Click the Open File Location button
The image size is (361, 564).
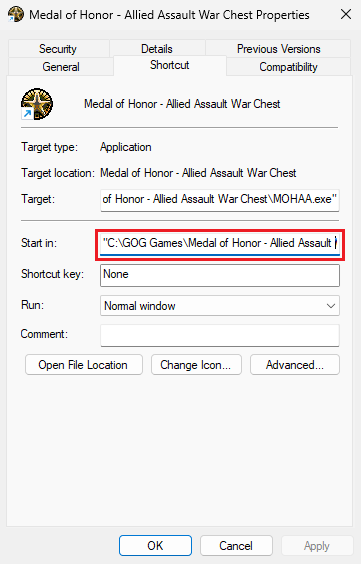tap(84, 365)
